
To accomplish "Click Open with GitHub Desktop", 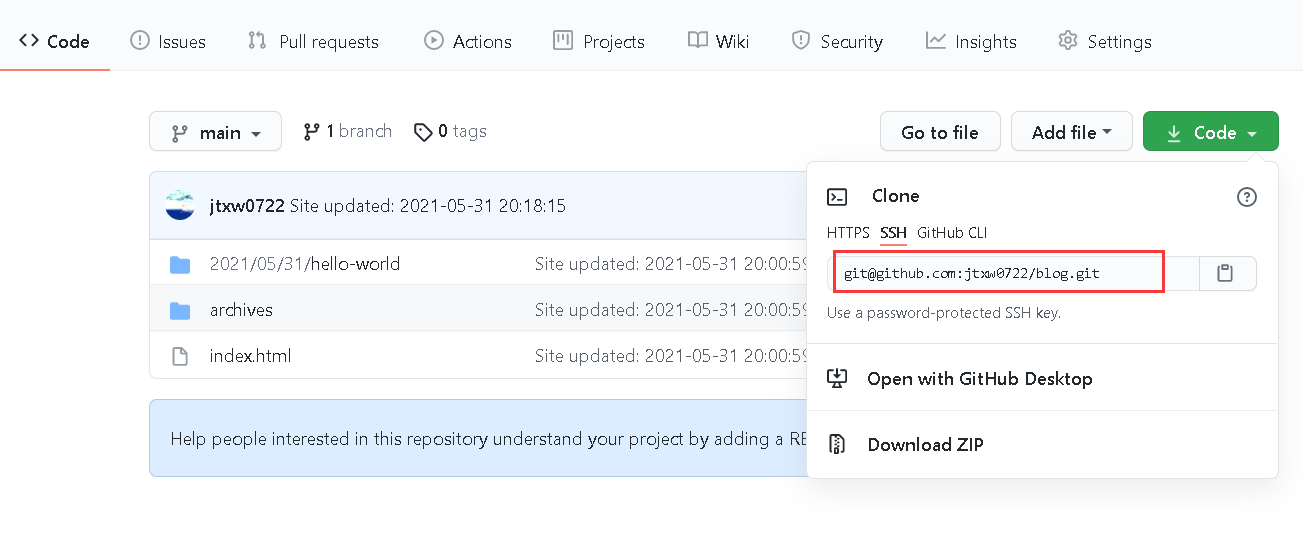I will point(979,379).
